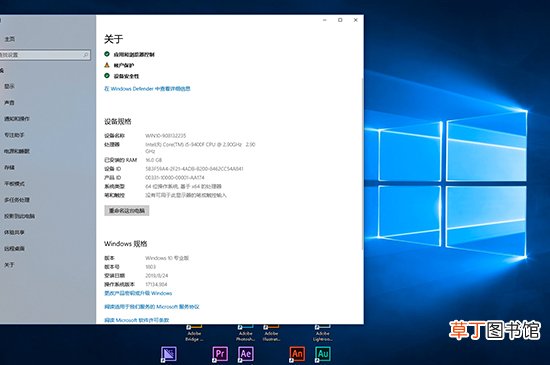Select the Adobe Photoshop desktop shortcut label
This screenshot has width=550, height=365.
click(246, 336)
